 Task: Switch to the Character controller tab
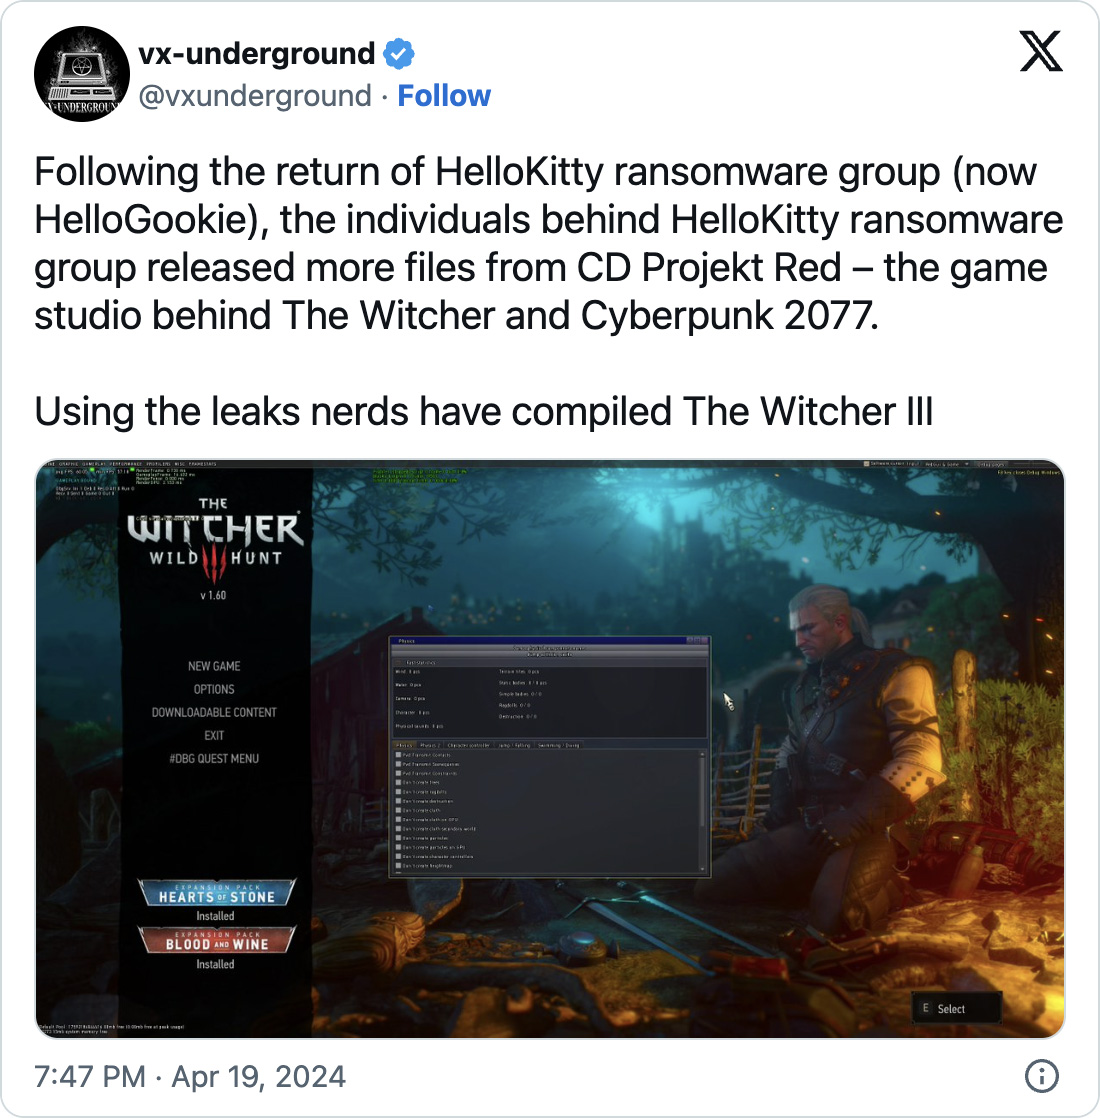[x=468, y=745]
